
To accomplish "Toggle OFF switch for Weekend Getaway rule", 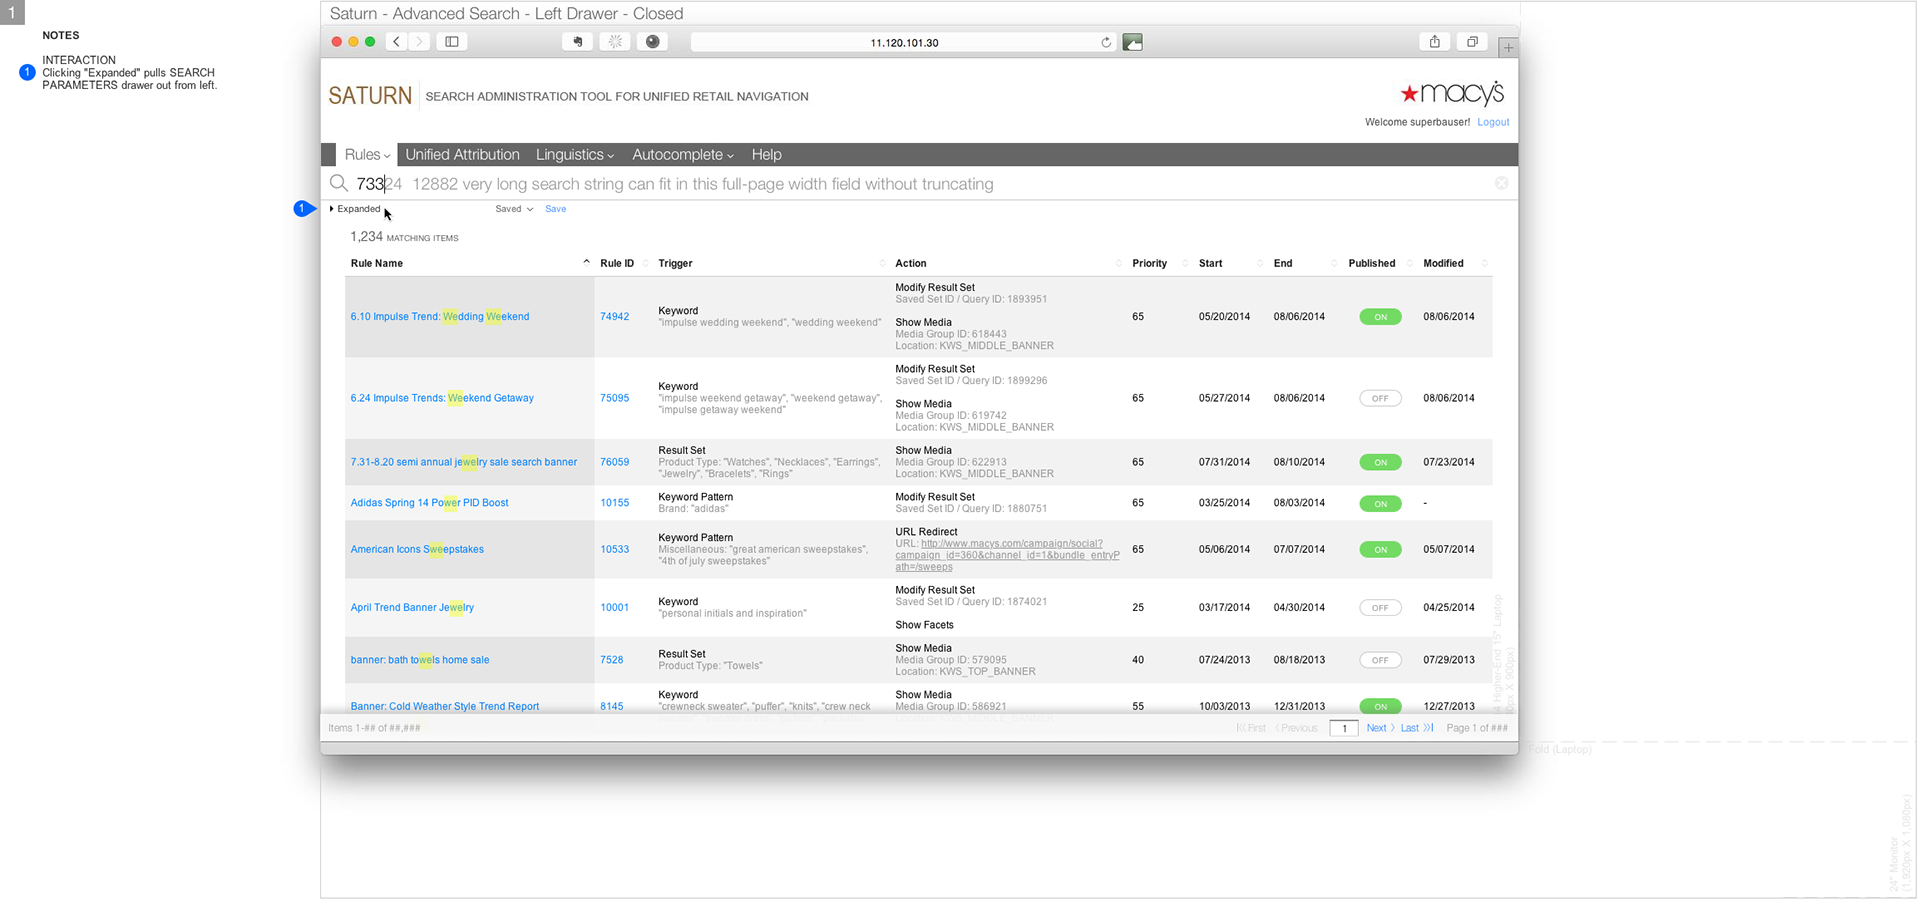I will pos(1380,398).
